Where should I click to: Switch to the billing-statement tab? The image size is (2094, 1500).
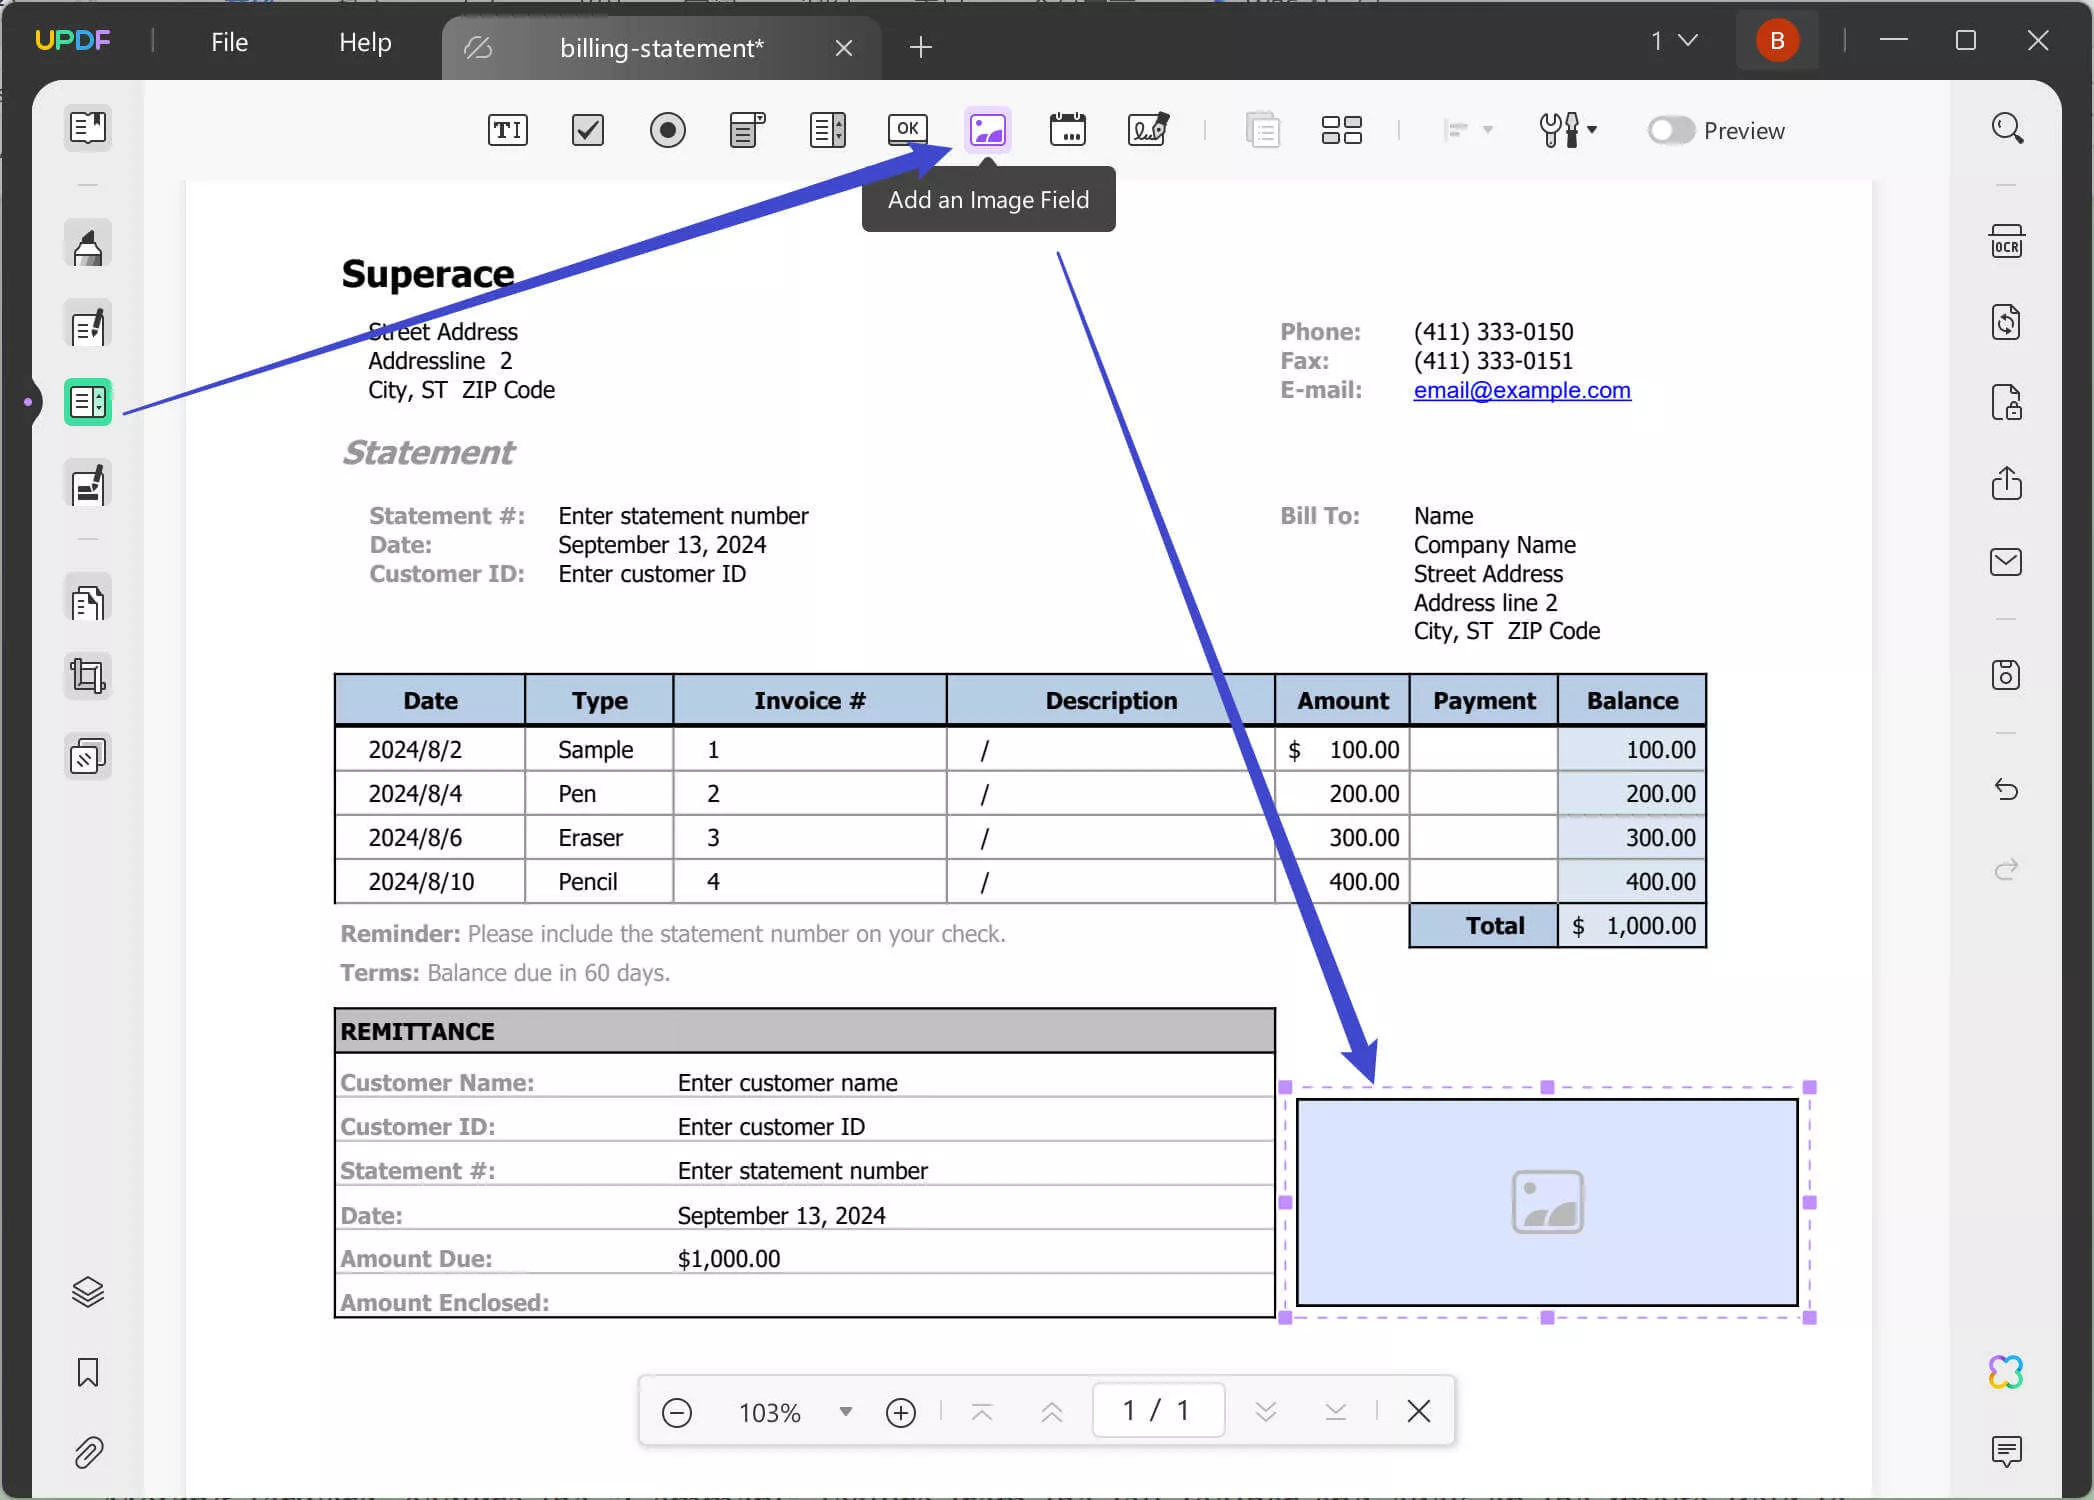tap(661, 48)
